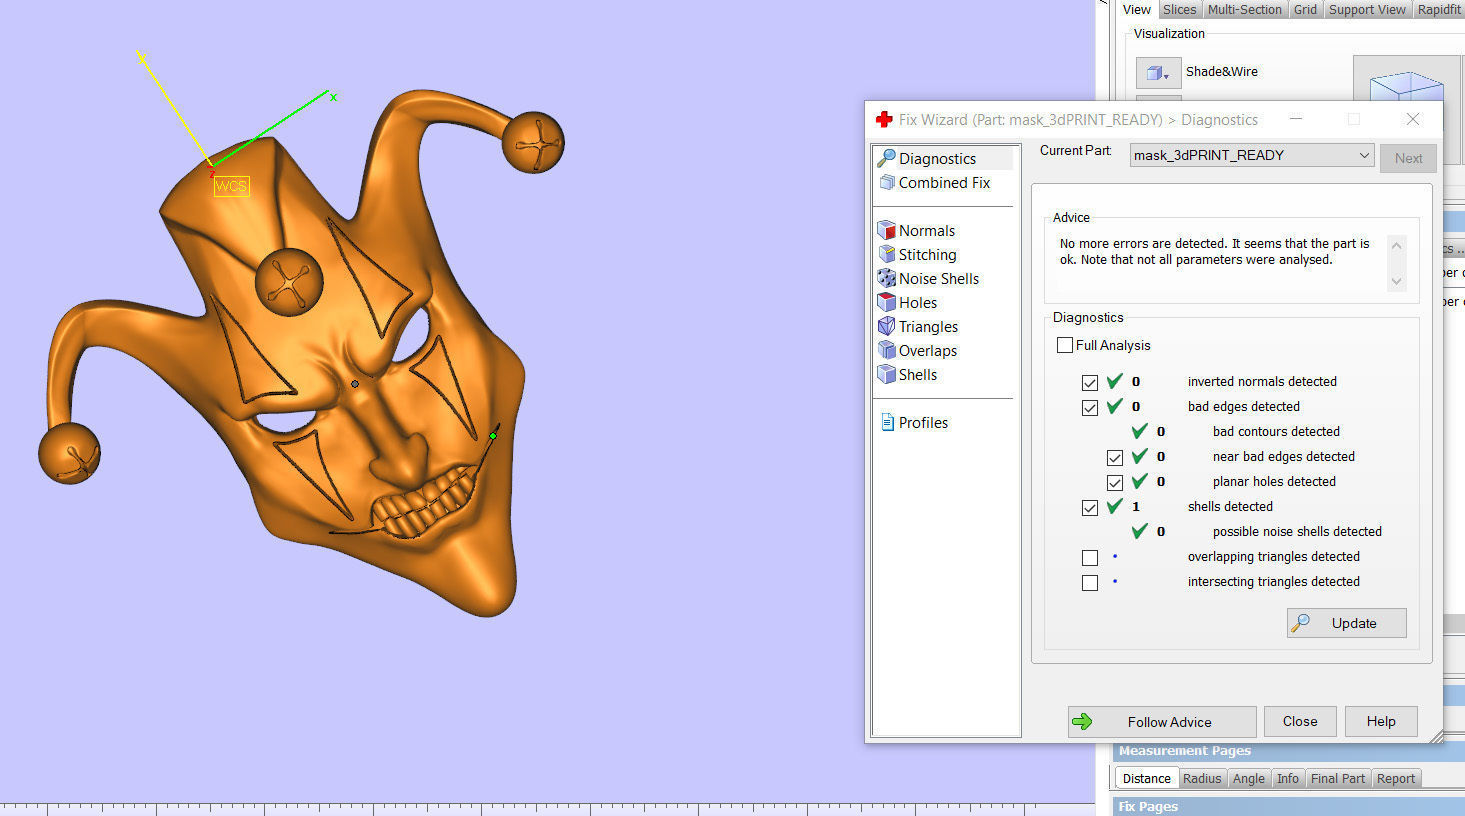Close the Fix Wizard window with X
This screenshot has height=816, width=1465.
(x=1413, y=119)
